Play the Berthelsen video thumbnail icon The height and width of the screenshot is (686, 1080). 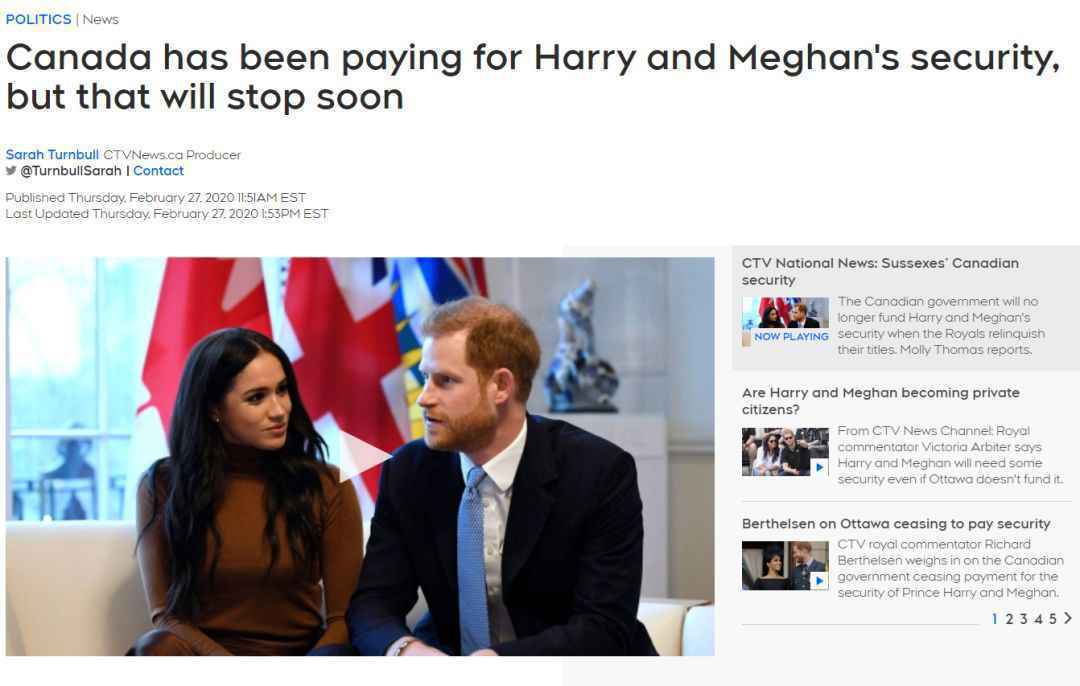820,581
